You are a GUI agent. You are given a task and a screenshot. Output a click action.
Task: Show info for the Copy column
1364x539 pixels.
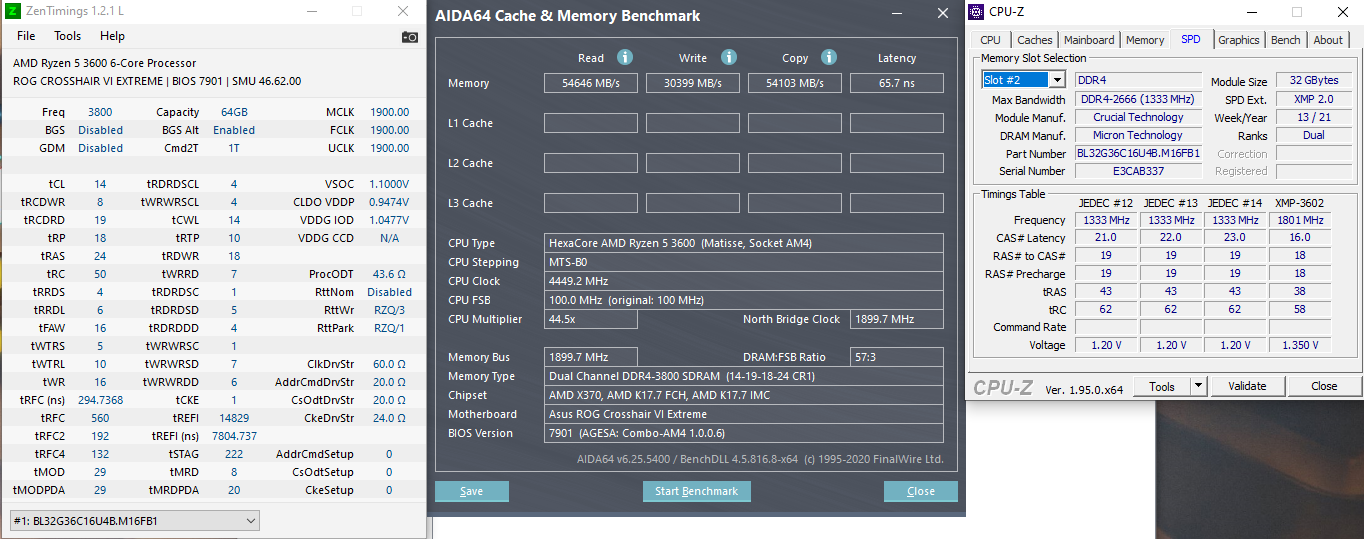pyautogui.click(x=829, y=58)
